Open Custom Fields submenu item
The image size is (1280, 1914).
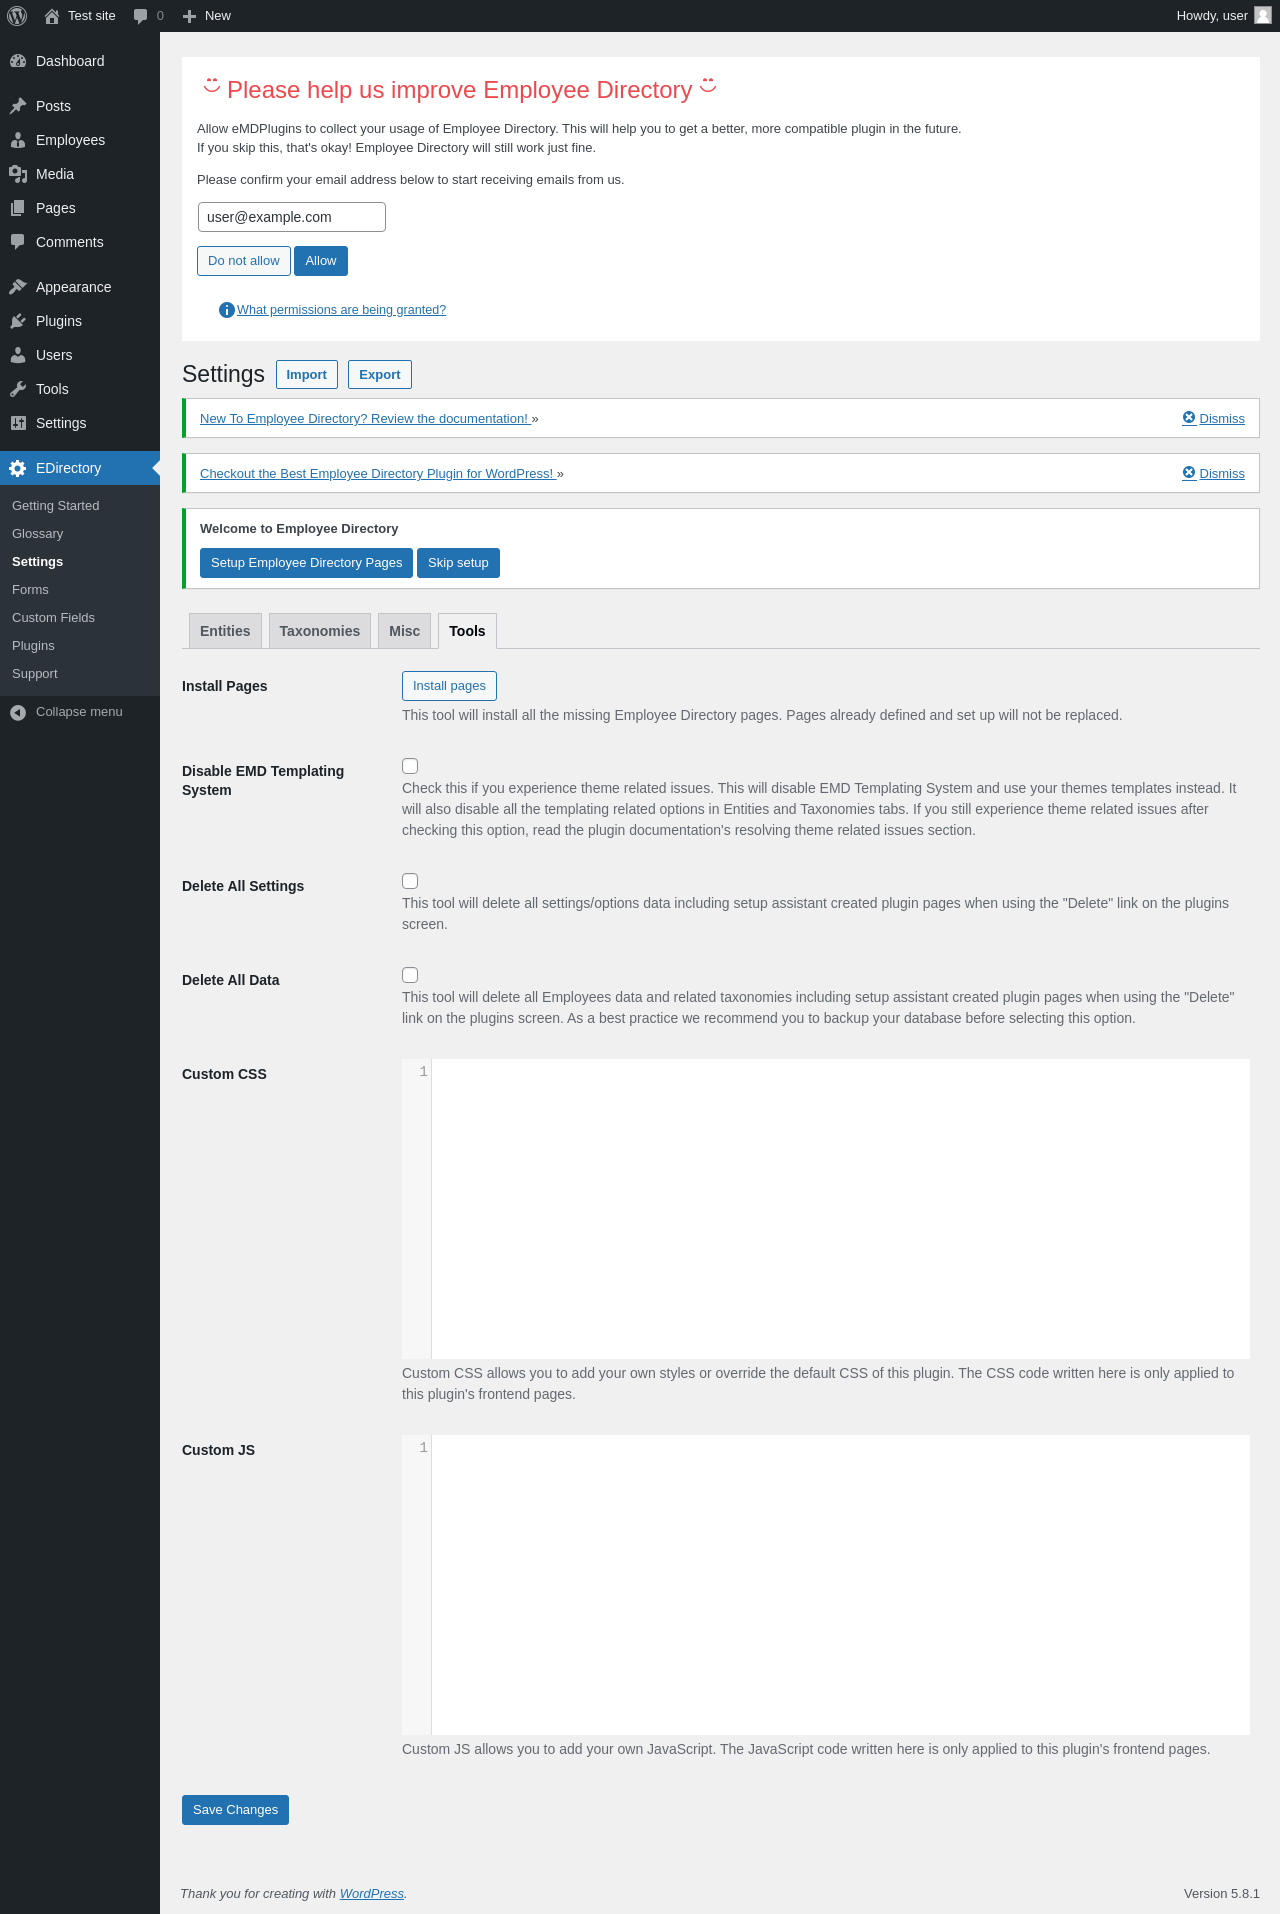click(54, 618)
